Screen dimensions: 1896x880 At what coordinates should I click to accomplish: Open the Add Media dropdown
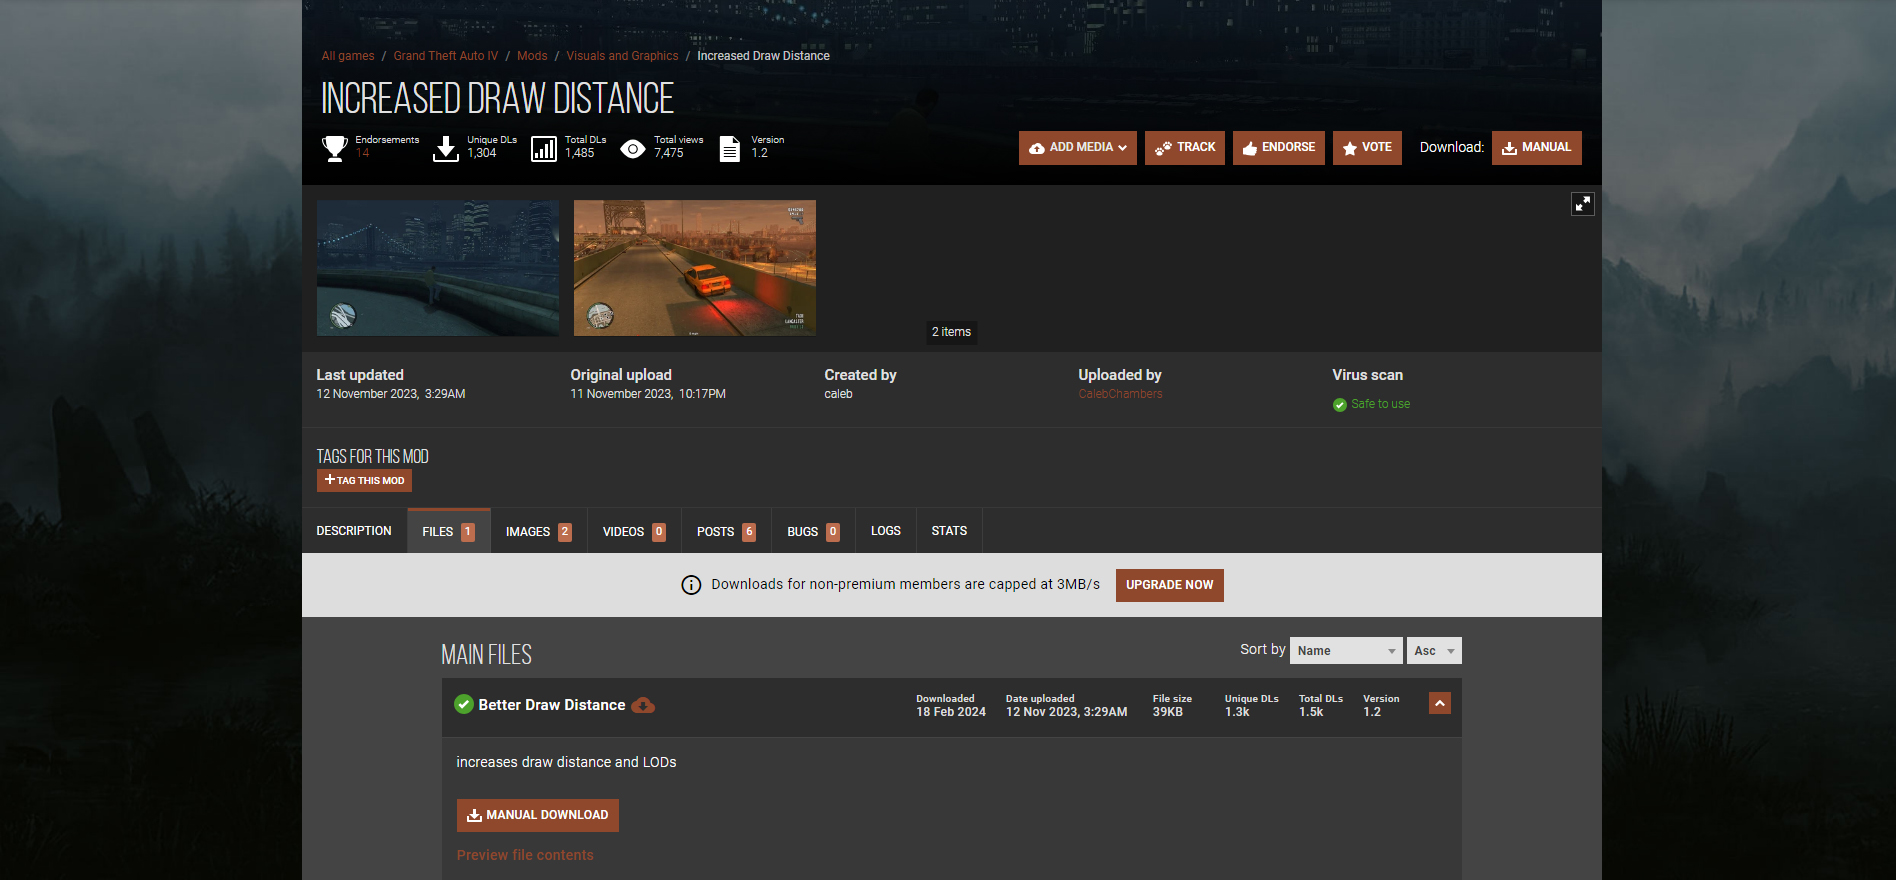1078,148
